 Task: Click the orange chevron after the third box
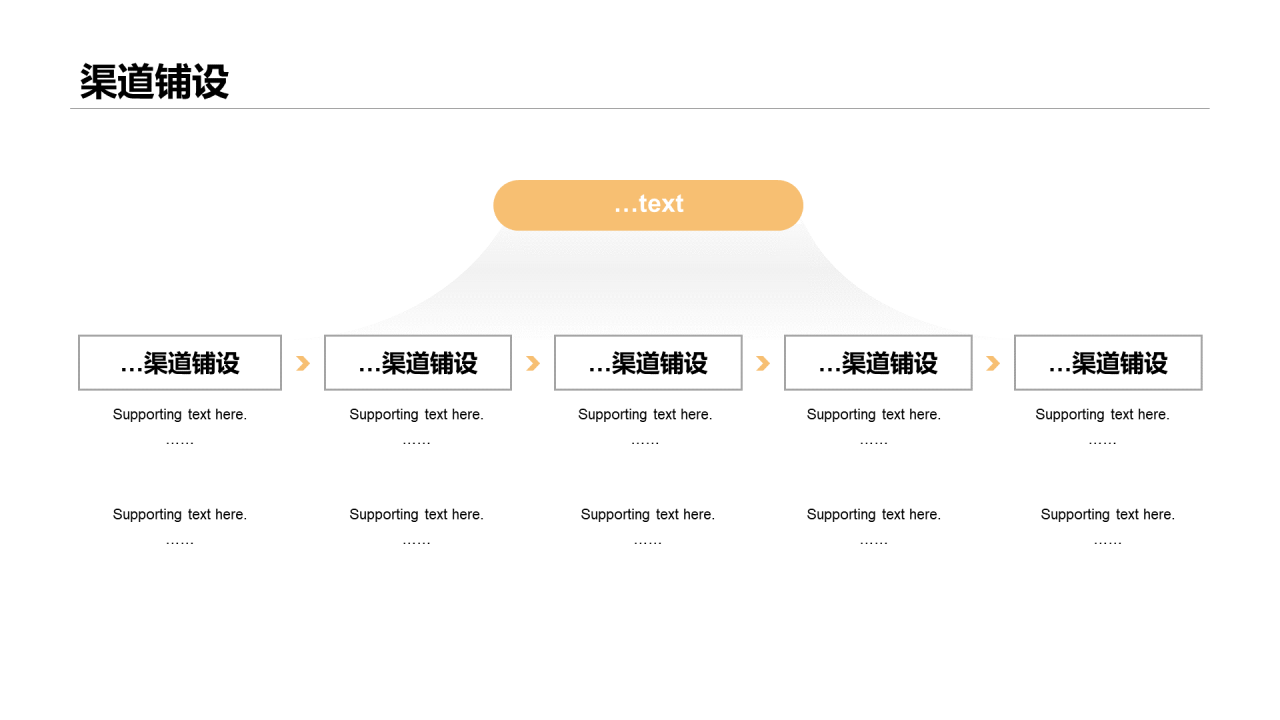pos(763,363)
